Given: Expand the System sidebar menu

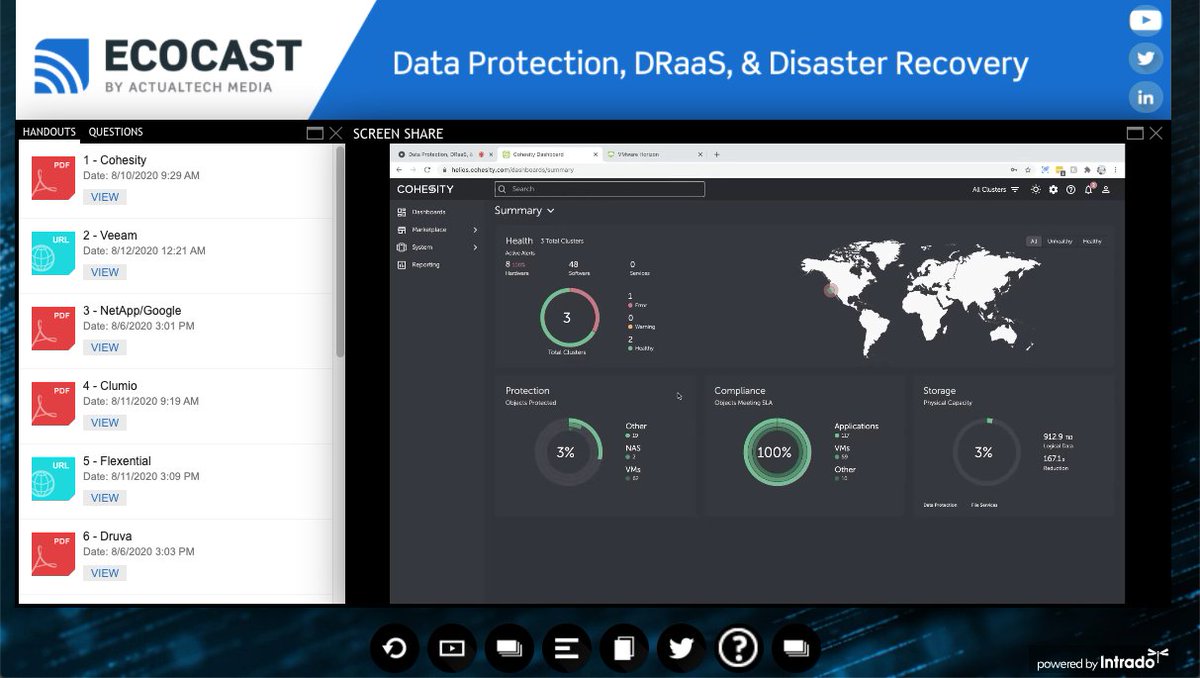Looking at the screenshot, I should pyautogui.click(x=438, y=247).
